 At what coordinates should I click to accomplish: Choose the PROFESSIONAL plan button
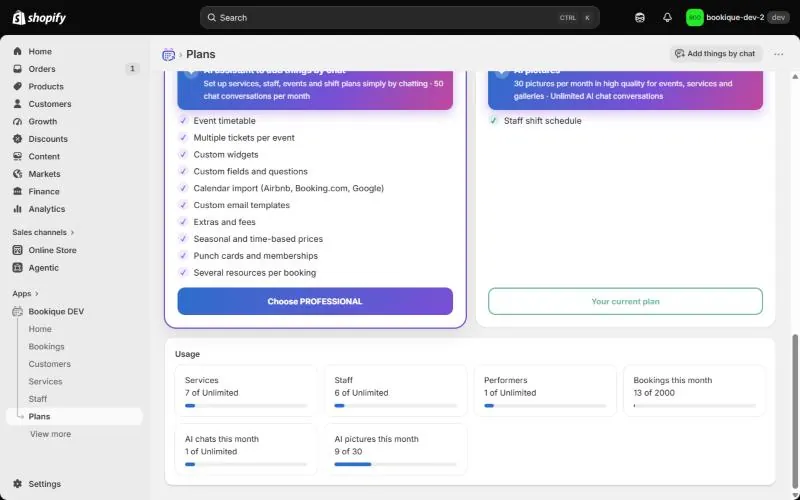pyautogui.click(x=315, y=301)
